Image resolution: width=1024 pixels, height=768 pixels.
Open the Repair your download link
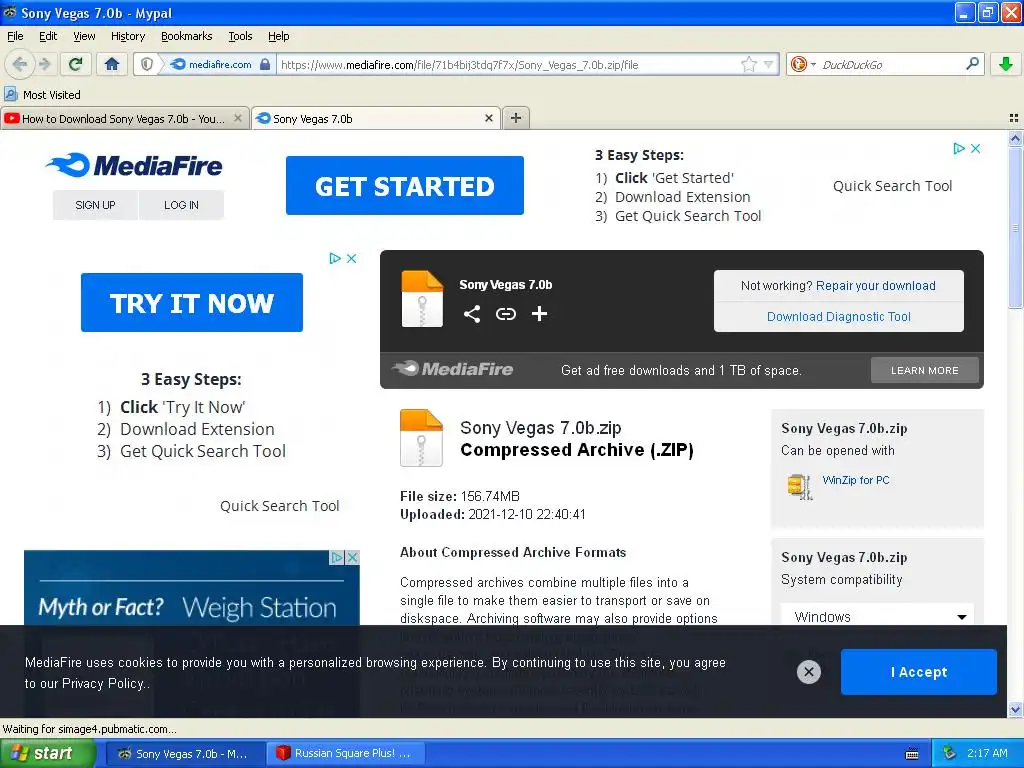tap(876, 285)
